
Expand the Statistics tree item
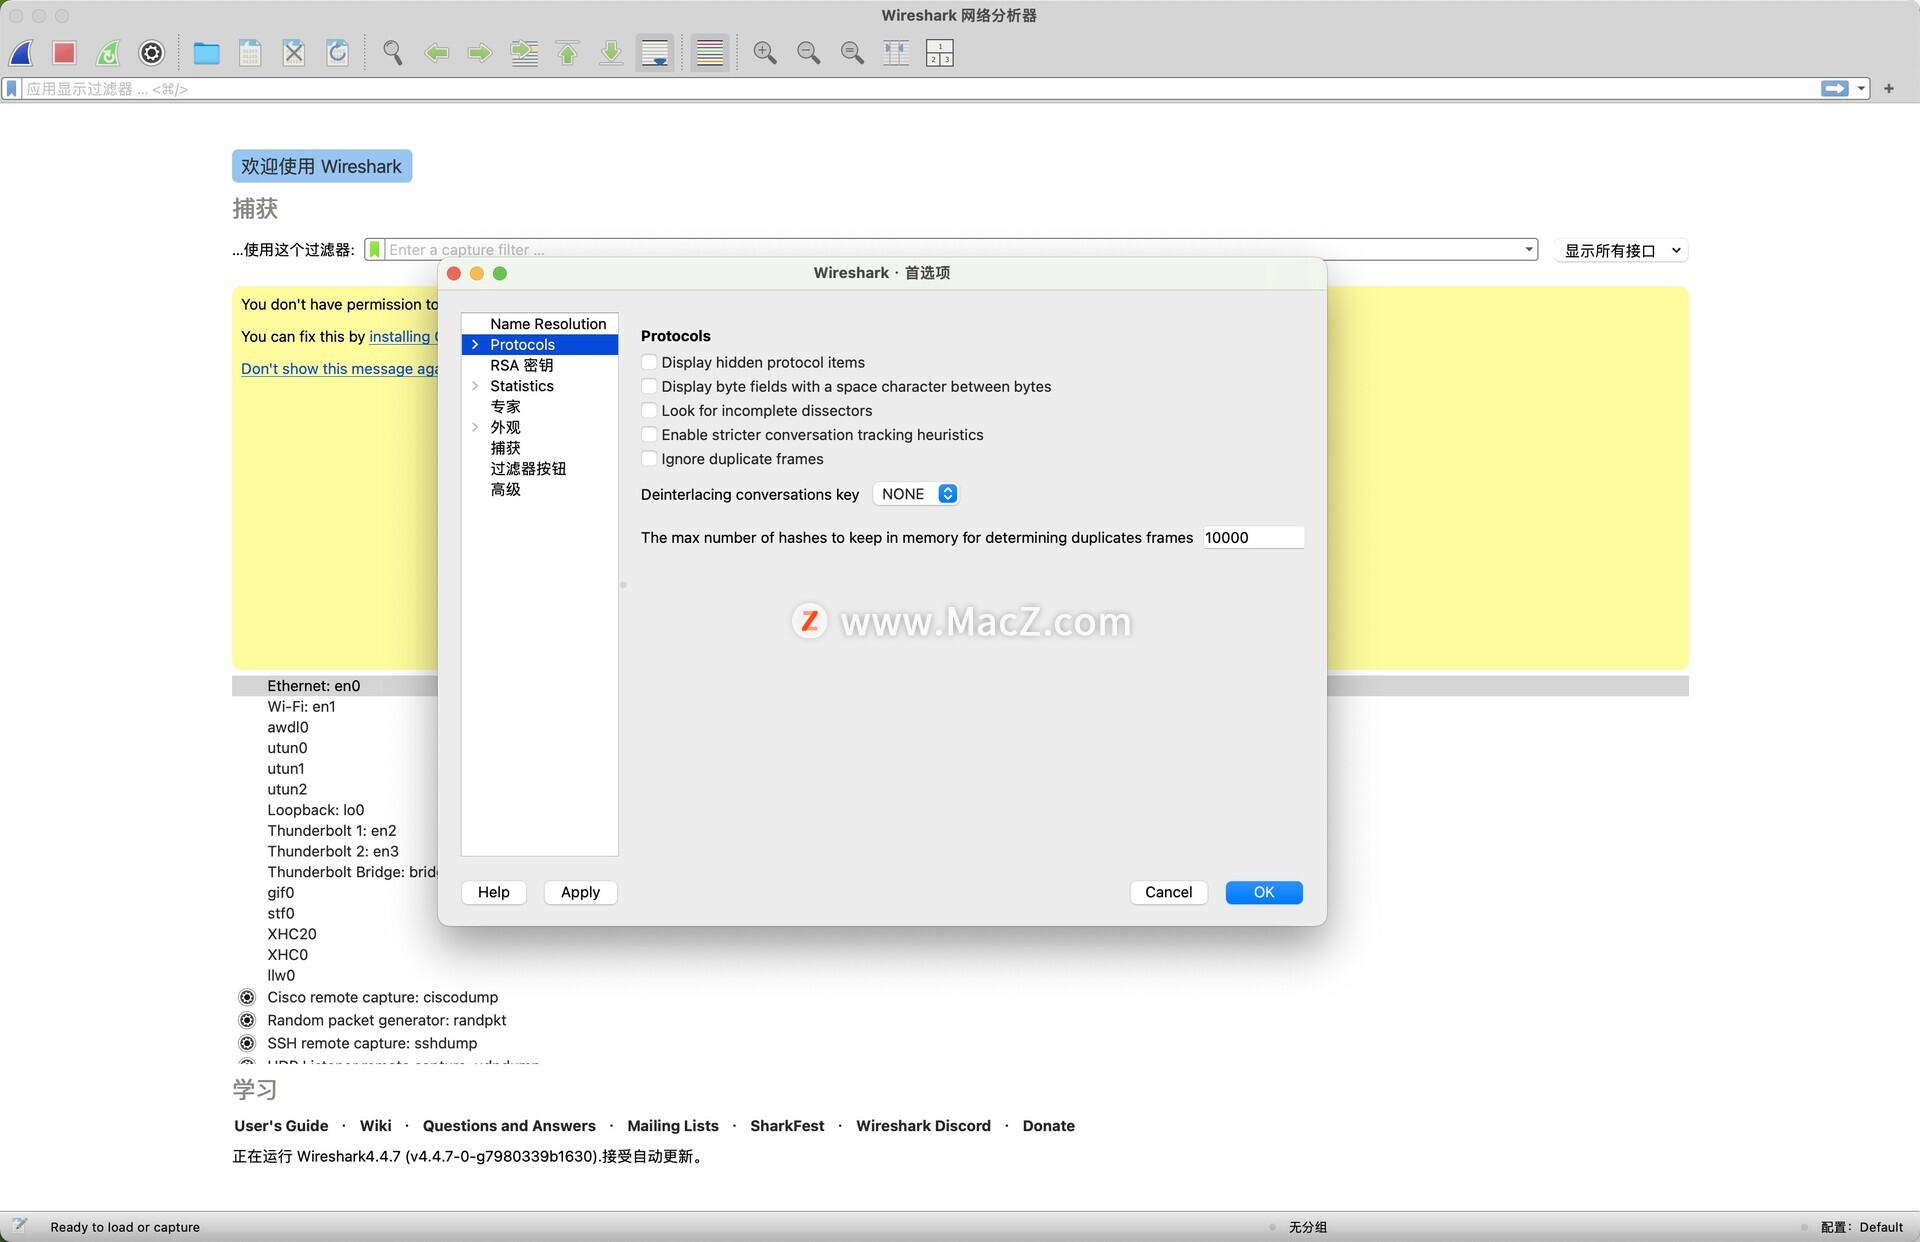(x=475, y=386)
